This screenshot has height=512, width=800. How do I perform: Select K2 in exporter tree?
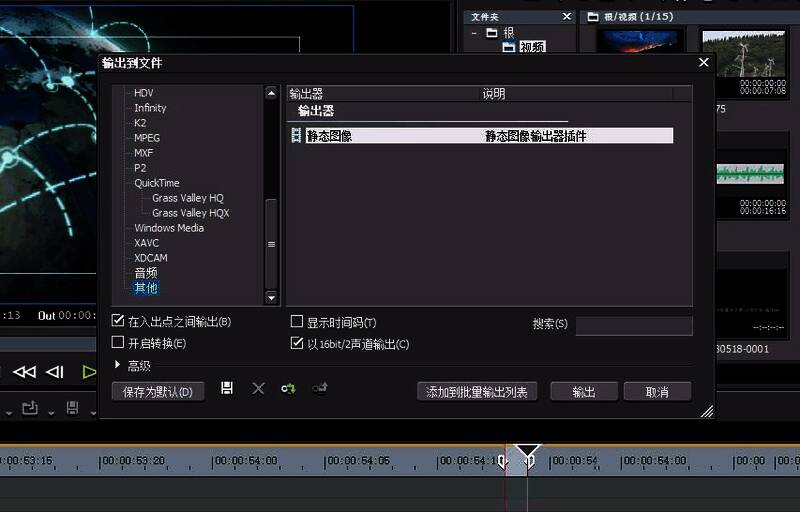point(140,123)
